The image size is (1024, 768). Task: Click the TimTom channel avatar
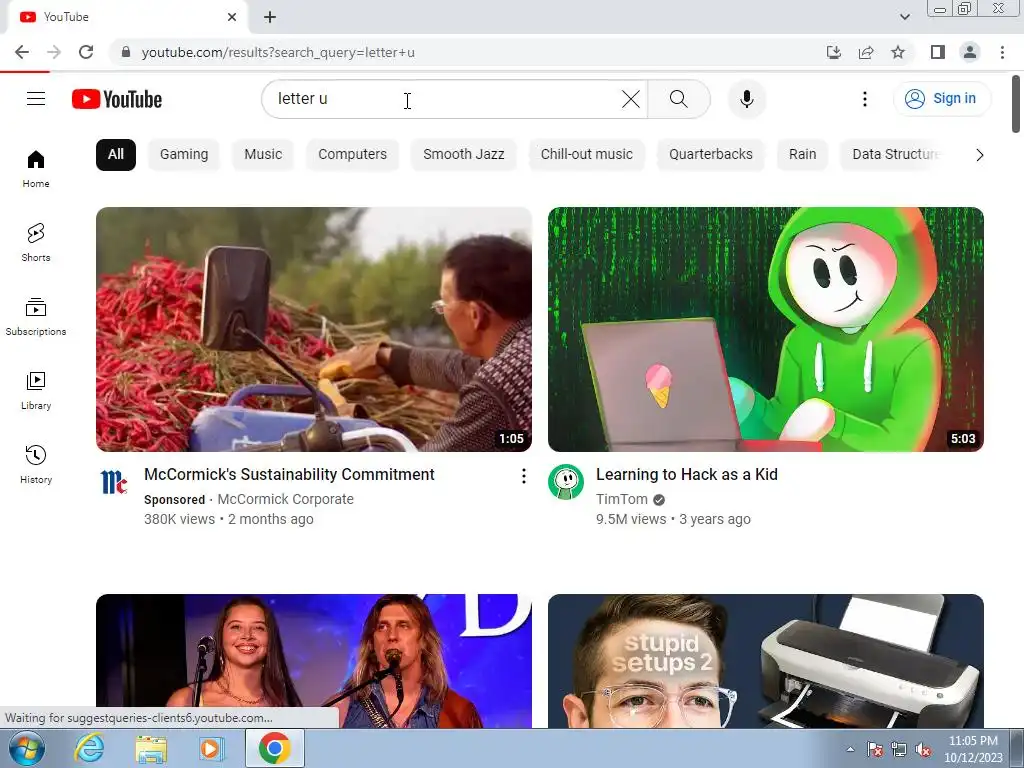[566, 482]
